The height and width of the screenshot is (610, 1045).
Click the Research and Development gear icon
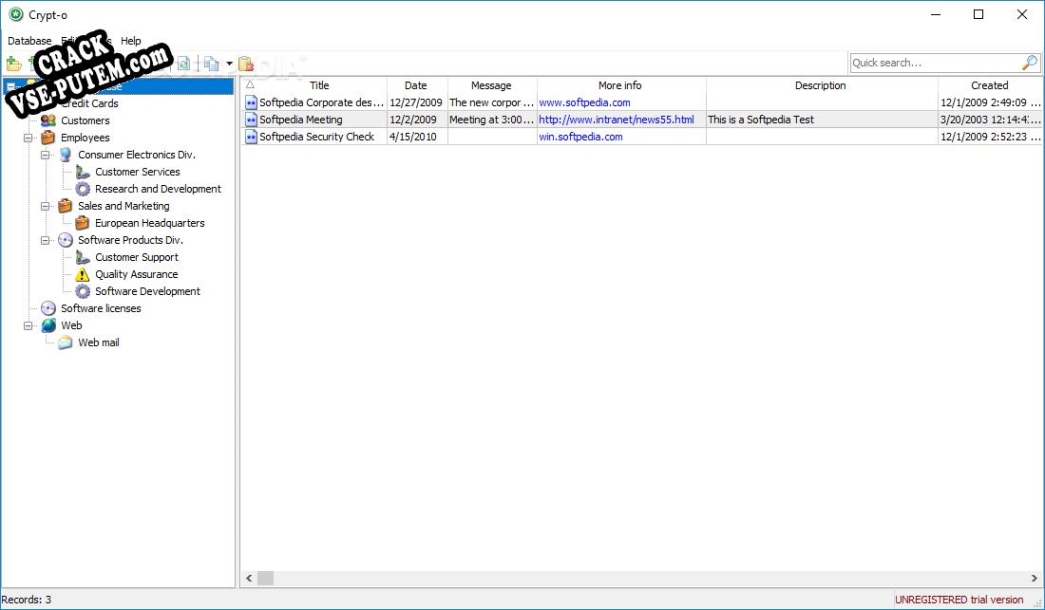coord(82,189)
